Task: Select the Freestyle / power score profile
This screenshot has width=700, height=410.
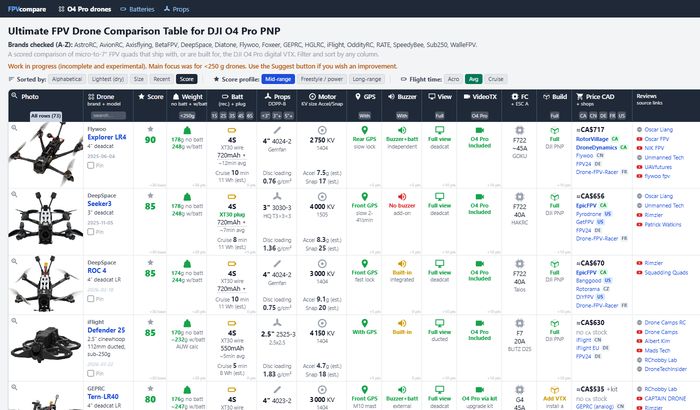Action: pos(321,79)
